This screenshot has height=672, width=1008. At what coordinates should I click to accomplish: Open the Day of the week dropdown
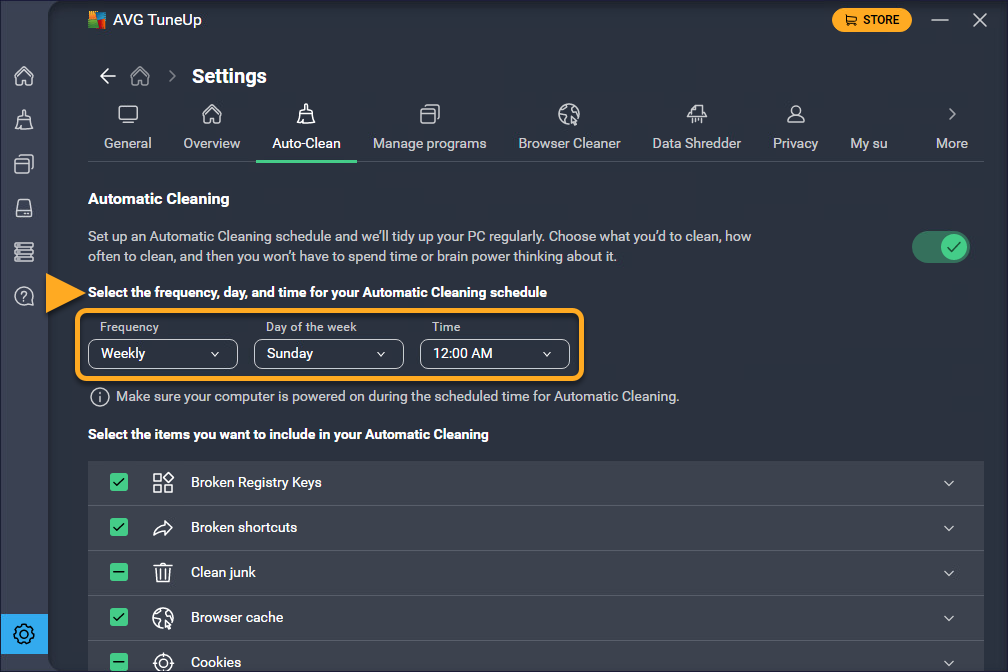(x=328, y=354)
